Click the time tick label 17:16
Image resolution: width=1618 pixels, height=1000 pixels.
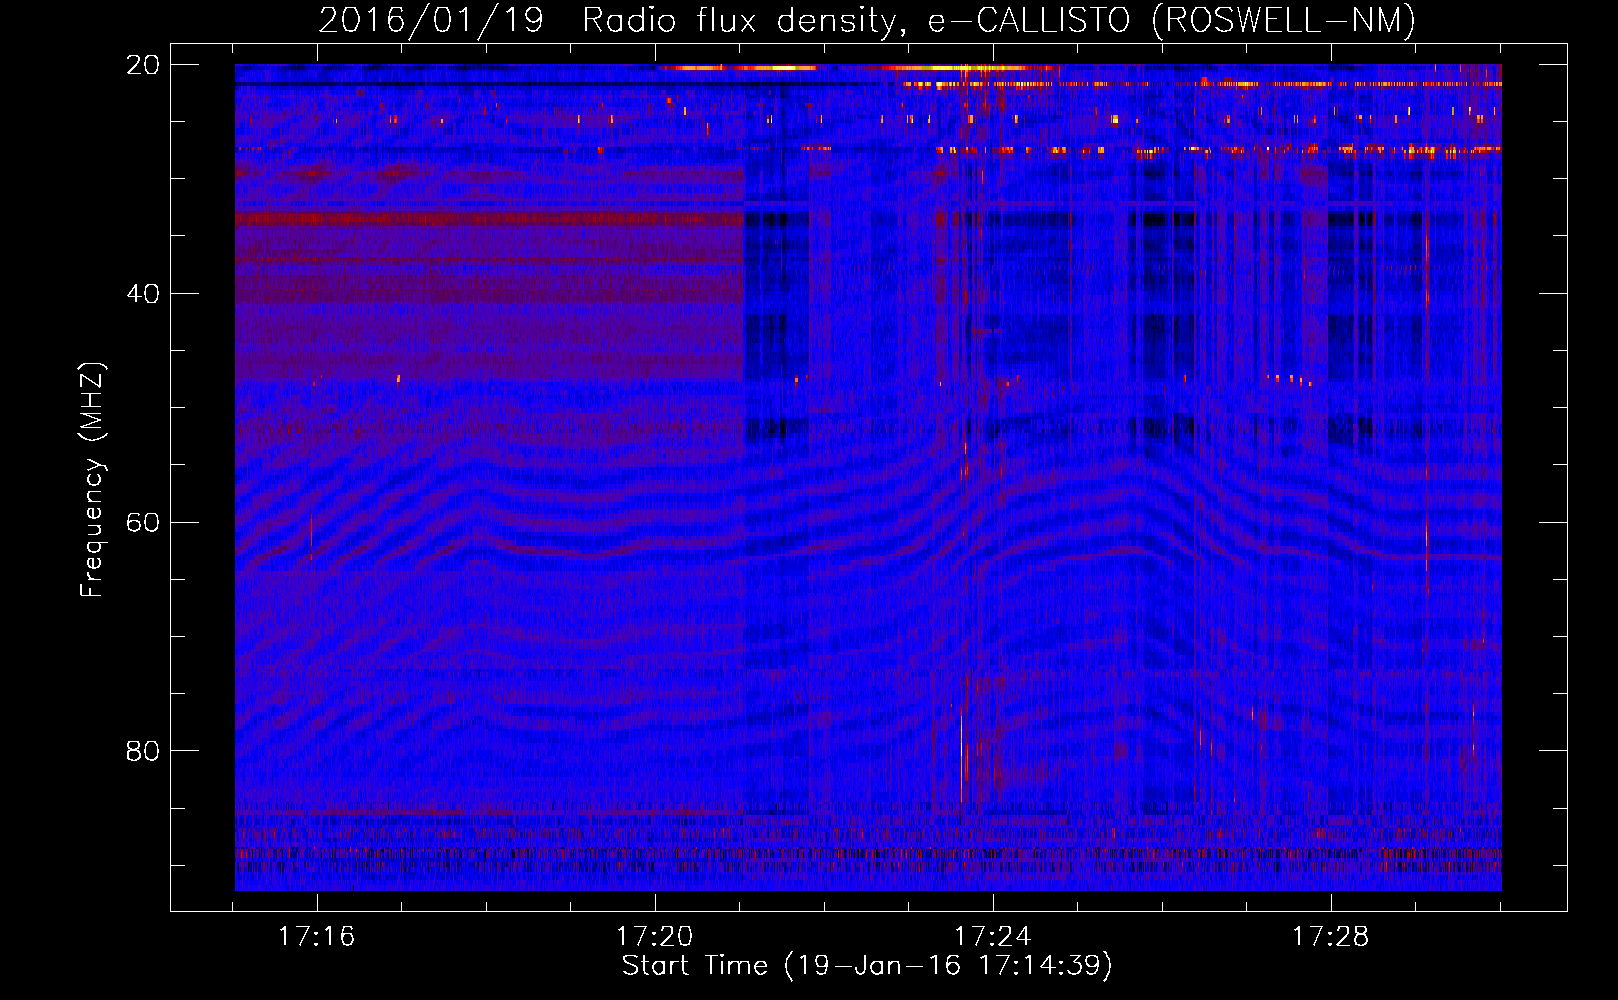click(316, 937)
